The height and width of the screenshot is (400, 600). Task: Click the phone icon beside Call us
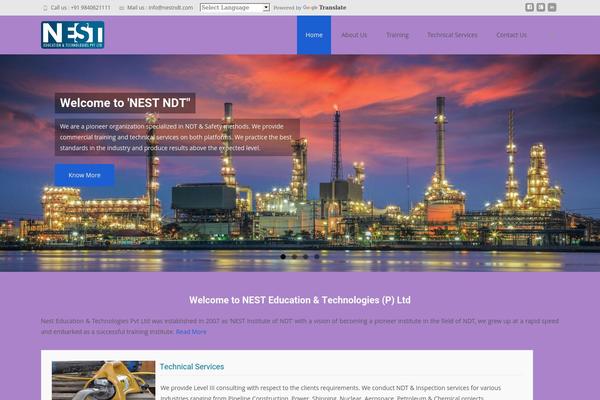tap(45, 8)
